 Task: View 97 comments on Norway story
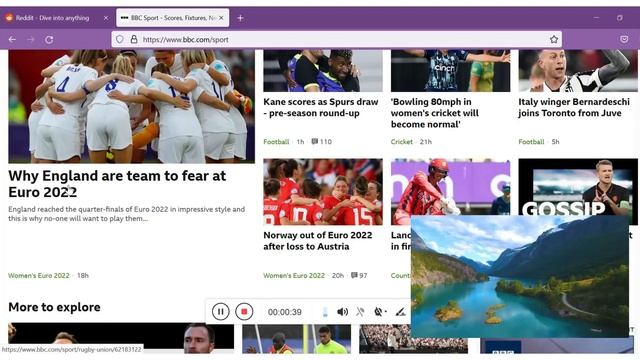pyautogui.click(x=359, y=276)
